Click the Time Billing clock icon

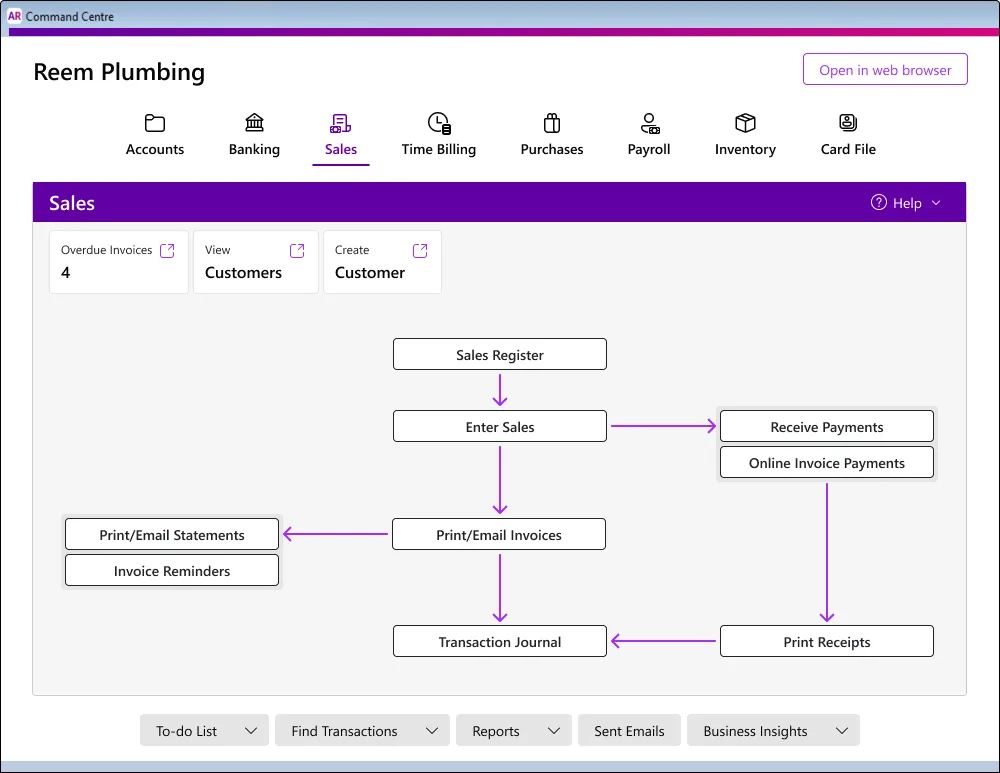439,122
